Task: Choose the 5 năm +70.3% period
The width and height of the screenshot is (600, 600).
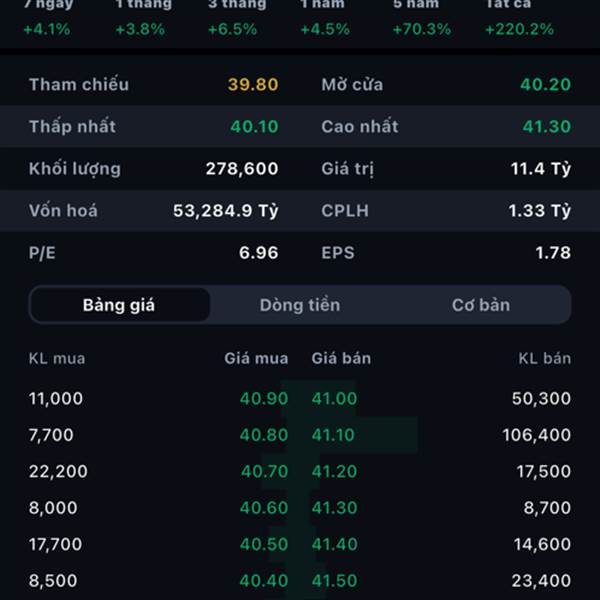Action: click(x=421, y=18)
